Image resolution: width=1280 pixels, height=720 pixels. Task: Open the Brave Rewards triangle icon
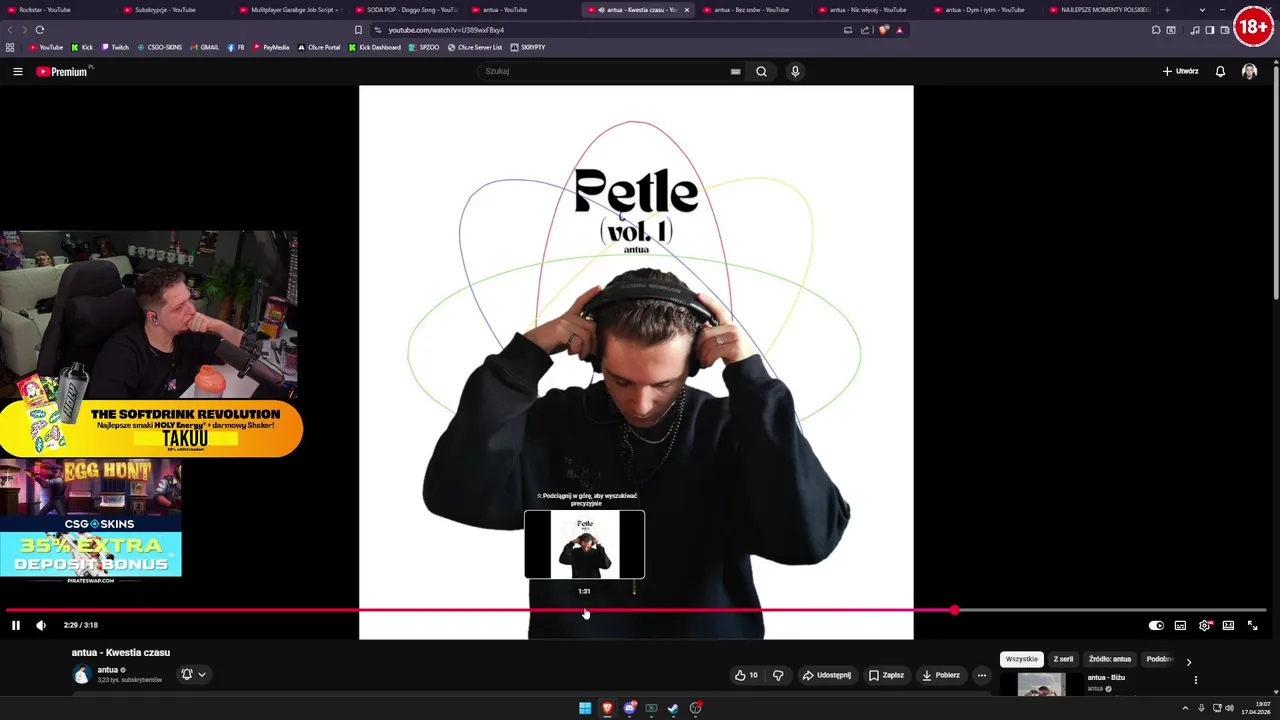coord(899,30)
